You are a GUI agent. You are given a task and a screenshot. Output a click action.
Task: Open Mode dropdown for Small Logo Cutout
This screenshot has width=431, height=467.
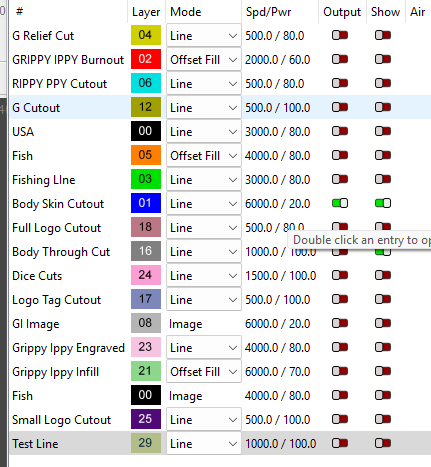click(204, 420)
